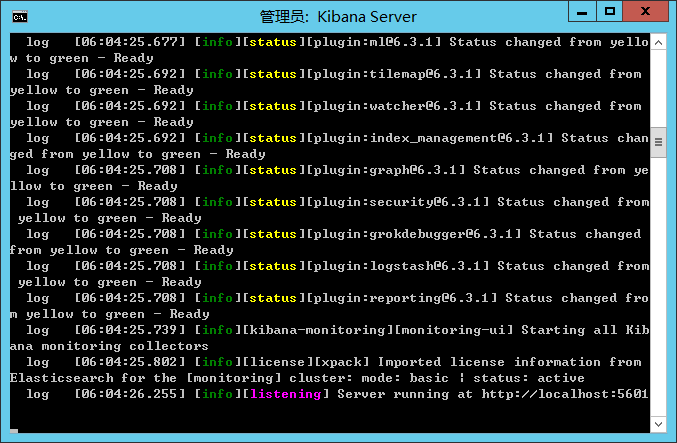Click the timestamp 06:04:25.739
Viewport: 677px width, 443px height.
pyautogui.click(x=130, y=330)
